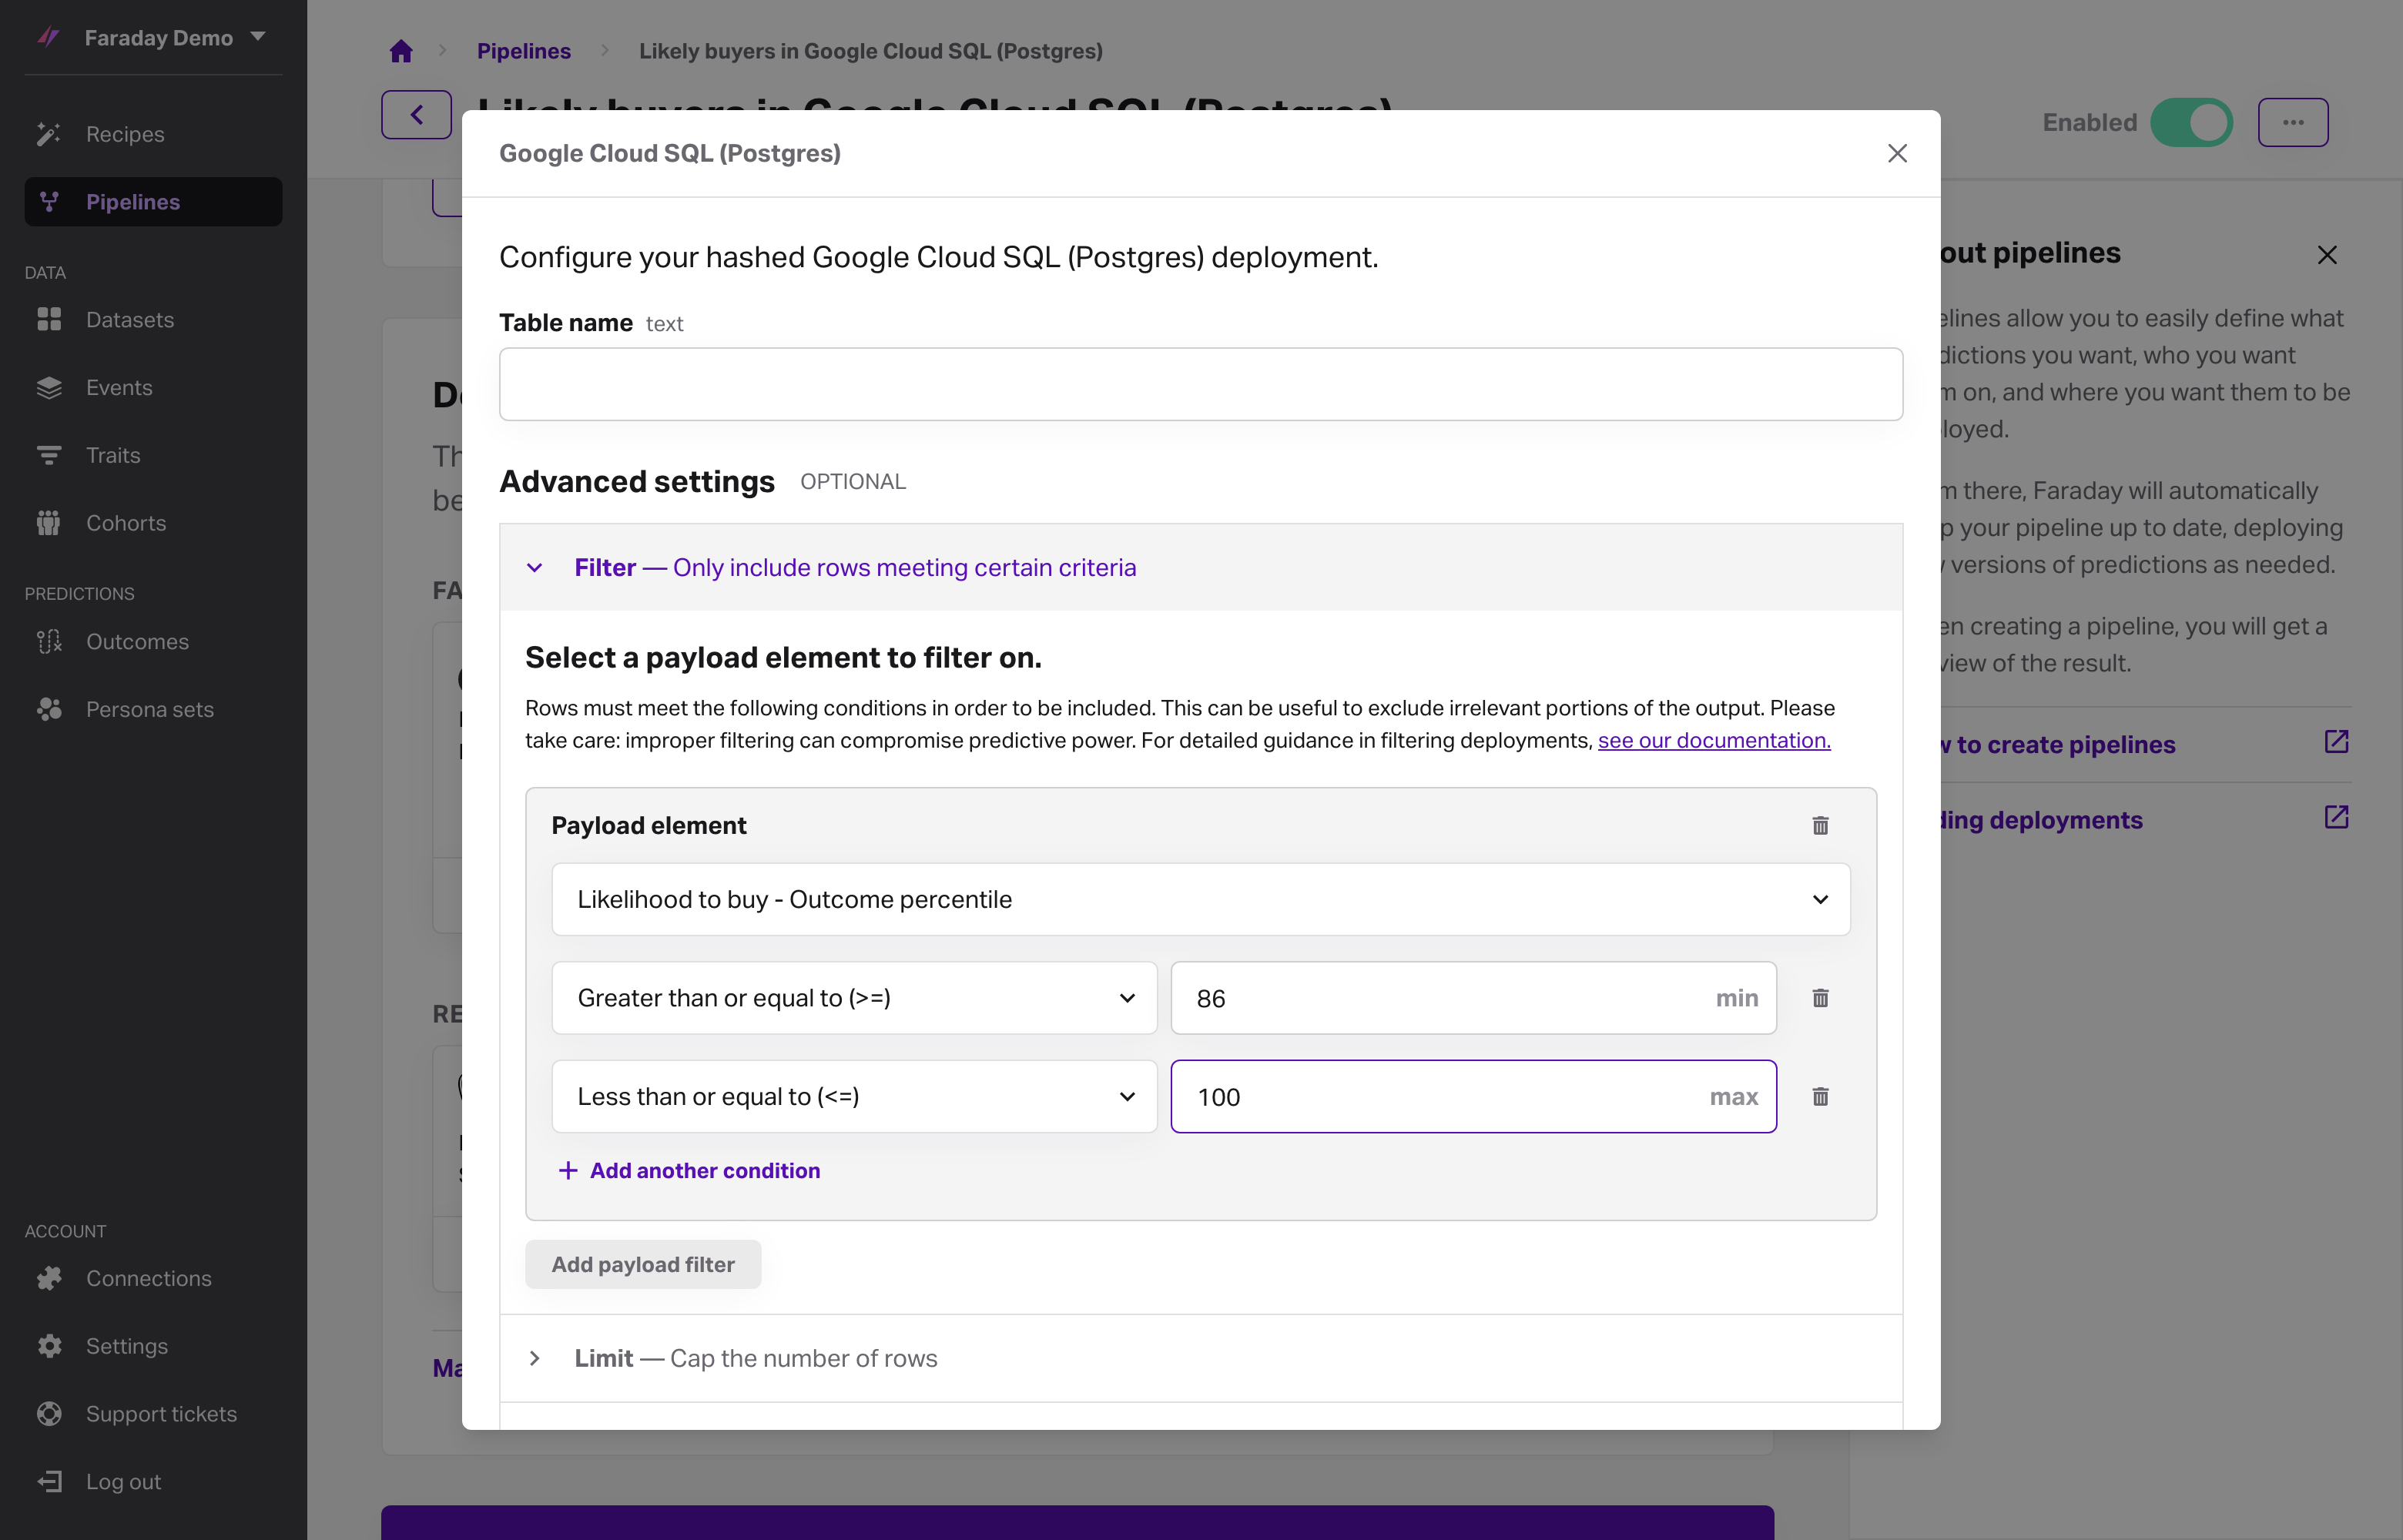Navigate to Connections in sidebar menu
2403x1540 pixels.
coord(148,1278)
